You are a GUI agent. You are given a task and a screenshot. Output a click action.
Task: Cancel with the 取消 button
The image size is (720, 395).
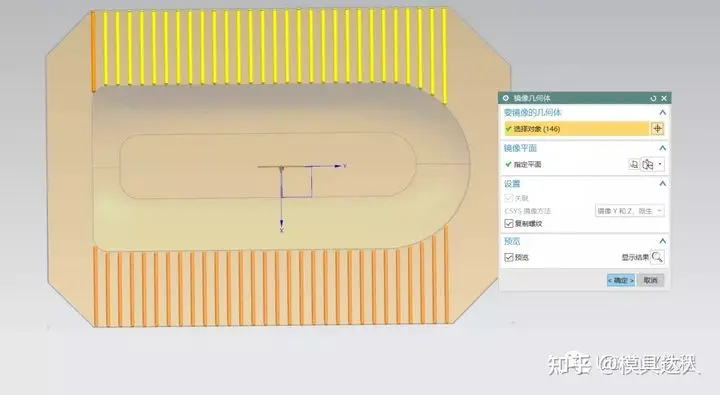point(650,280)
